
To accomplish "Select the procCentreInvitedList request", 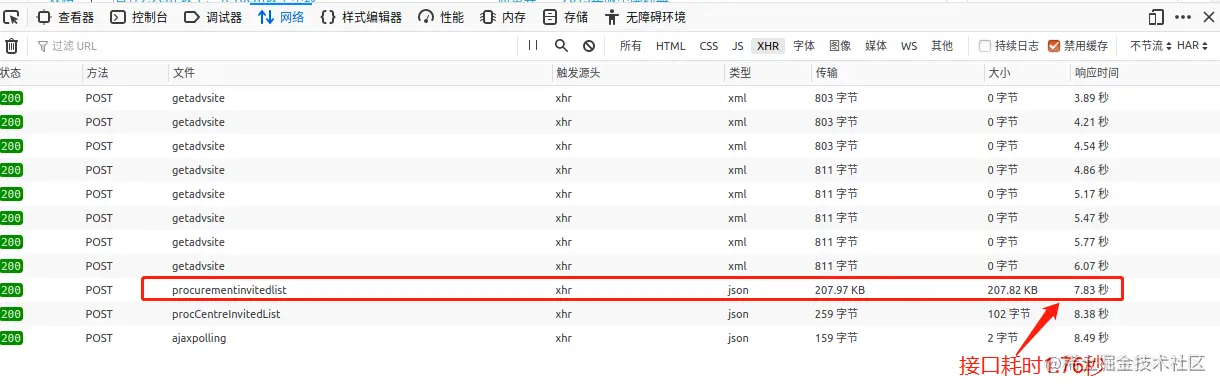I will coord(610,314).
